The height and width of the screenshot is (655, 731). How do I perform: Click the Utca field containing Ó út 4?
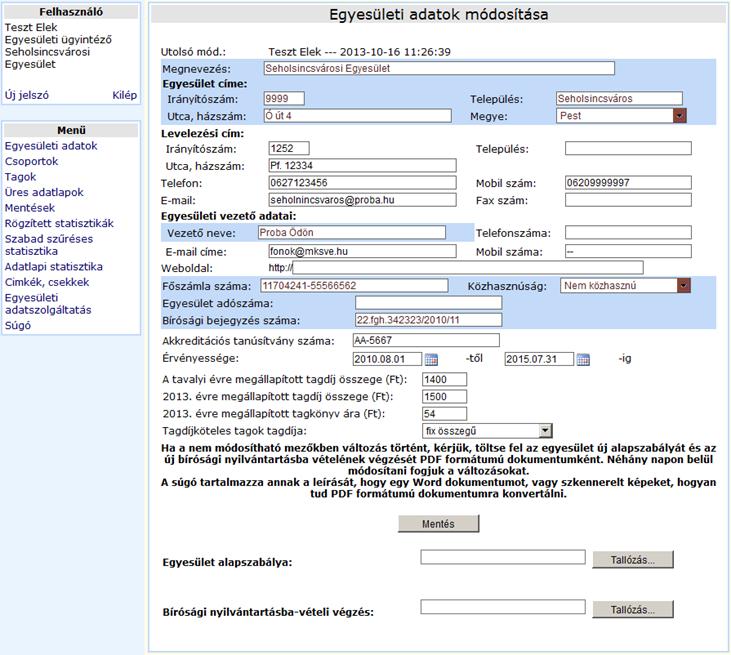tap(358, 116)
